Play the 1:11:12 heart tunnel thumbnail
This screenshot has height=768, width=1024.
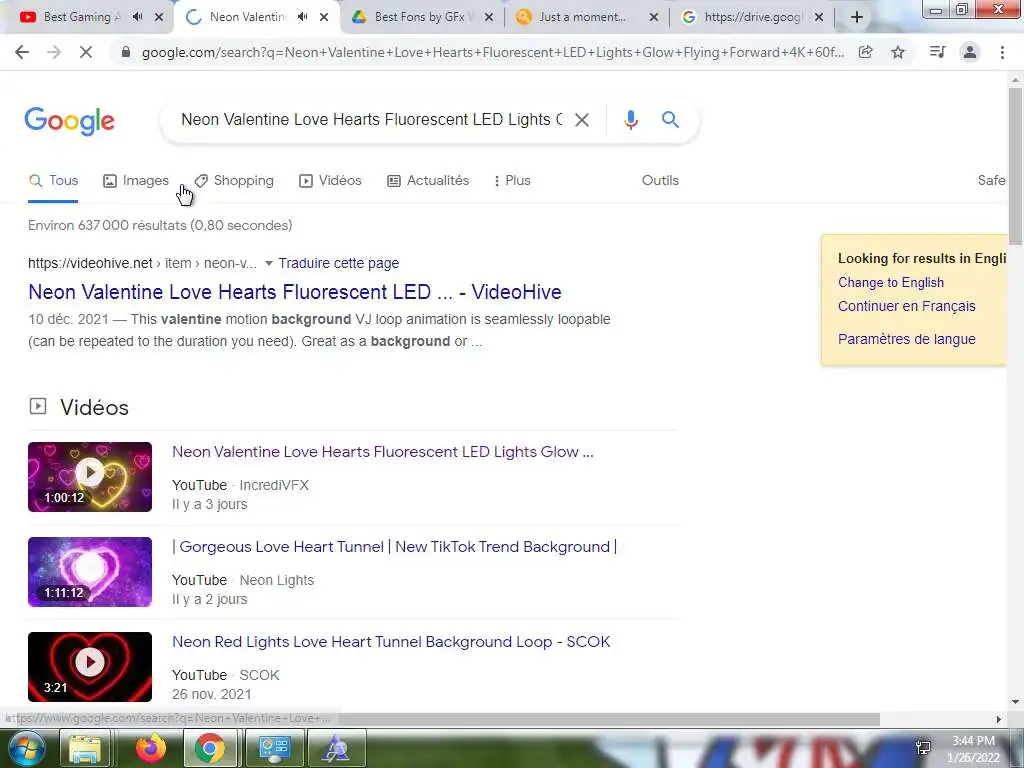coord(90,572)
